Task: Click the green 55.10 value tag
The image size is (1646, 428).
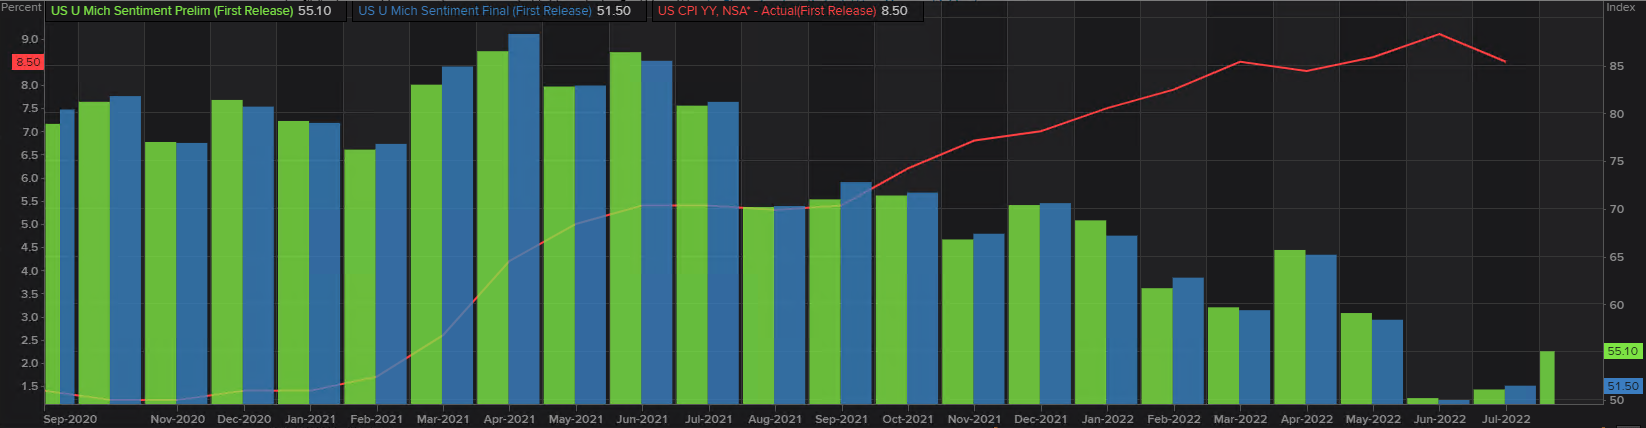Action: pyautogui.click(x=1622, y=351)
